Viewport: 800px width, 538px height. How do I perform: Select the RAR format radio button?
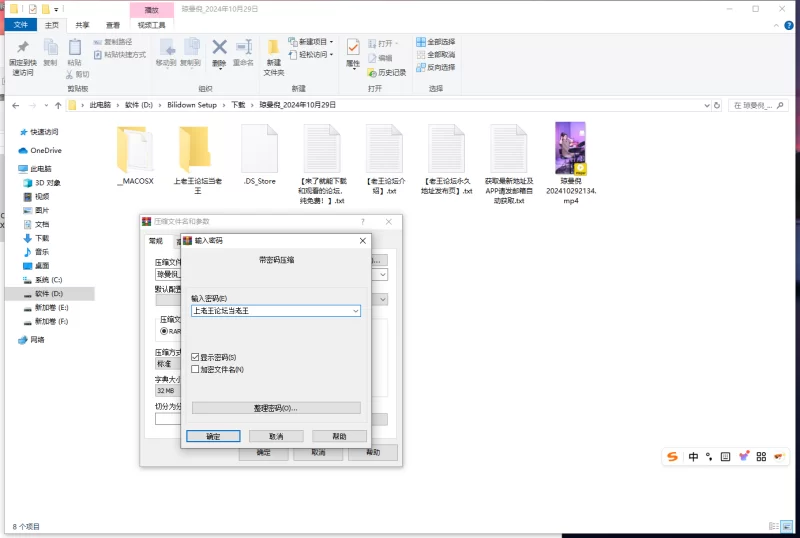tap(164, 330)
